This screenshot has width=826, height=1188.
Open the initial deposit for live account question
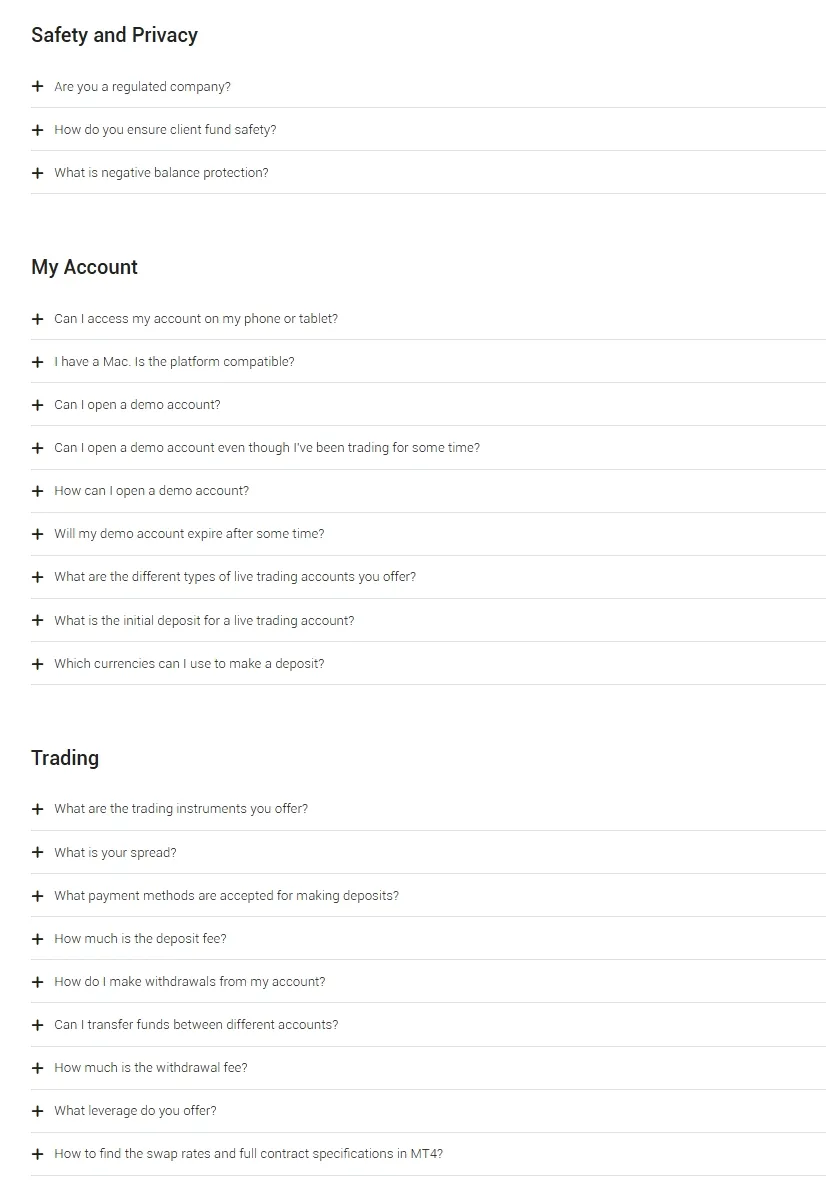click(x=428, y=621)
